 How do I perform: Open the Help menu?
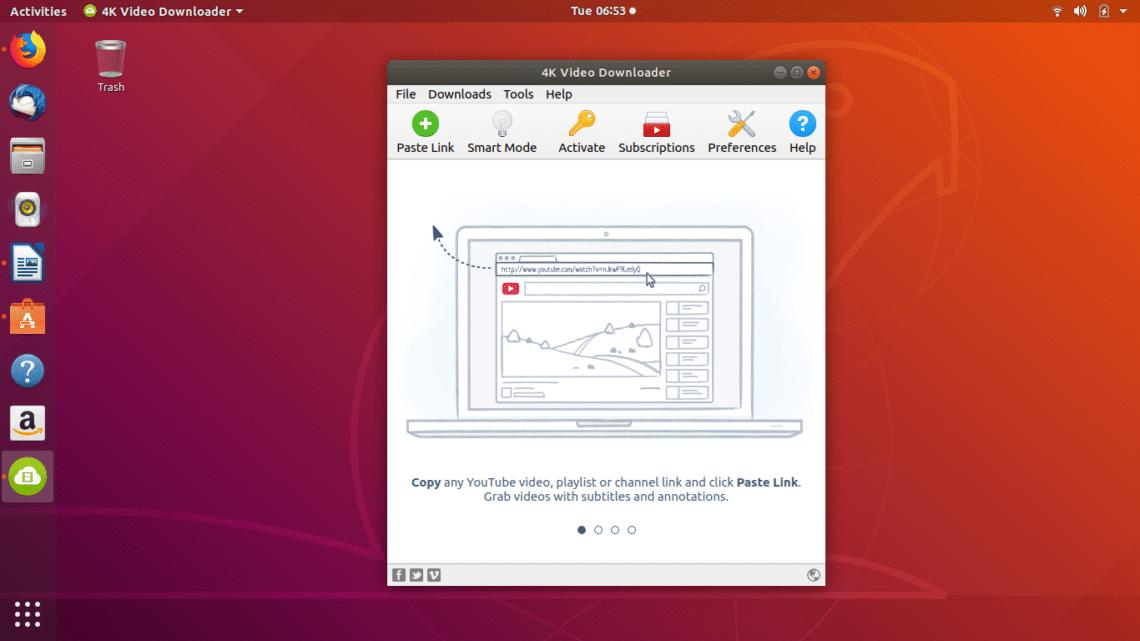558,94
